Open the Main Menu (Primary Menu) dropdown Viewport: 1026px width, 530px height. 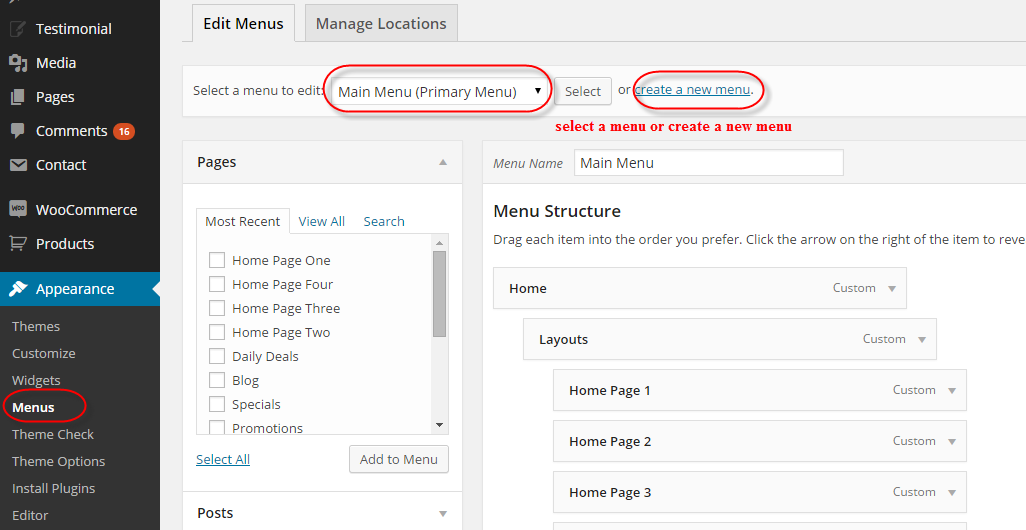pos(440,91)
